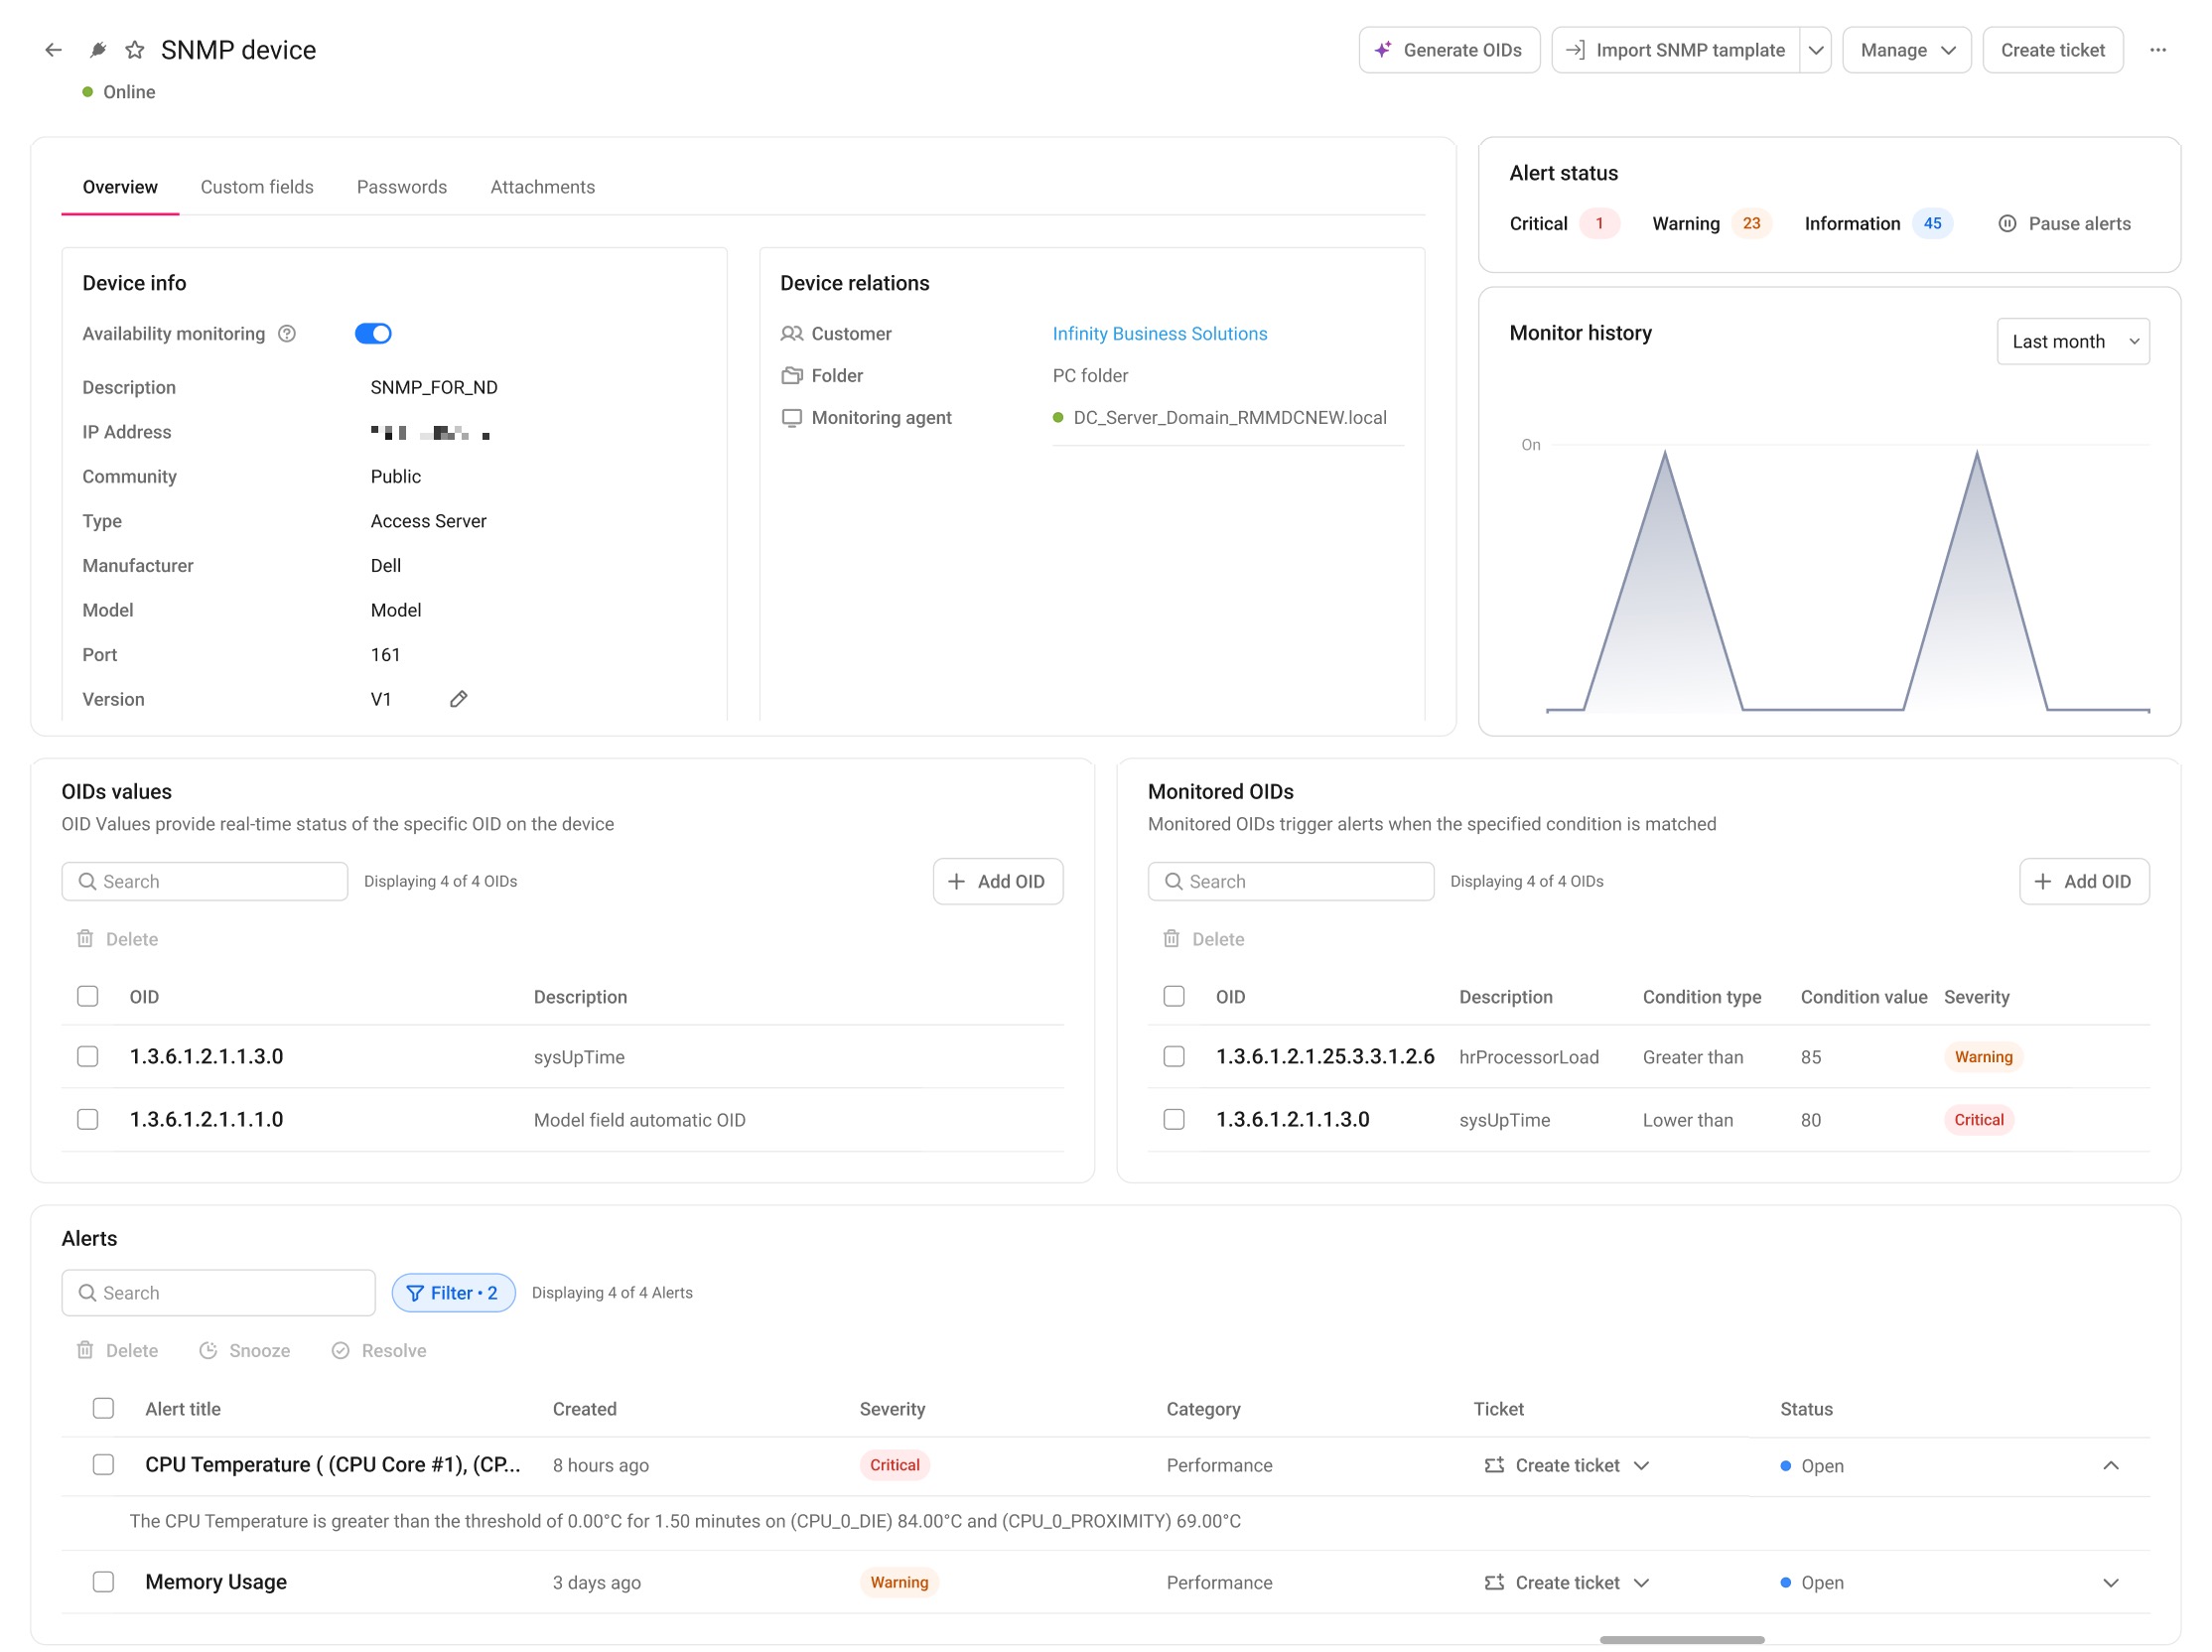Star the SNMP device as favorite
The height and width of the screenshot is (1652, 2212).
[x=135, y=50]
